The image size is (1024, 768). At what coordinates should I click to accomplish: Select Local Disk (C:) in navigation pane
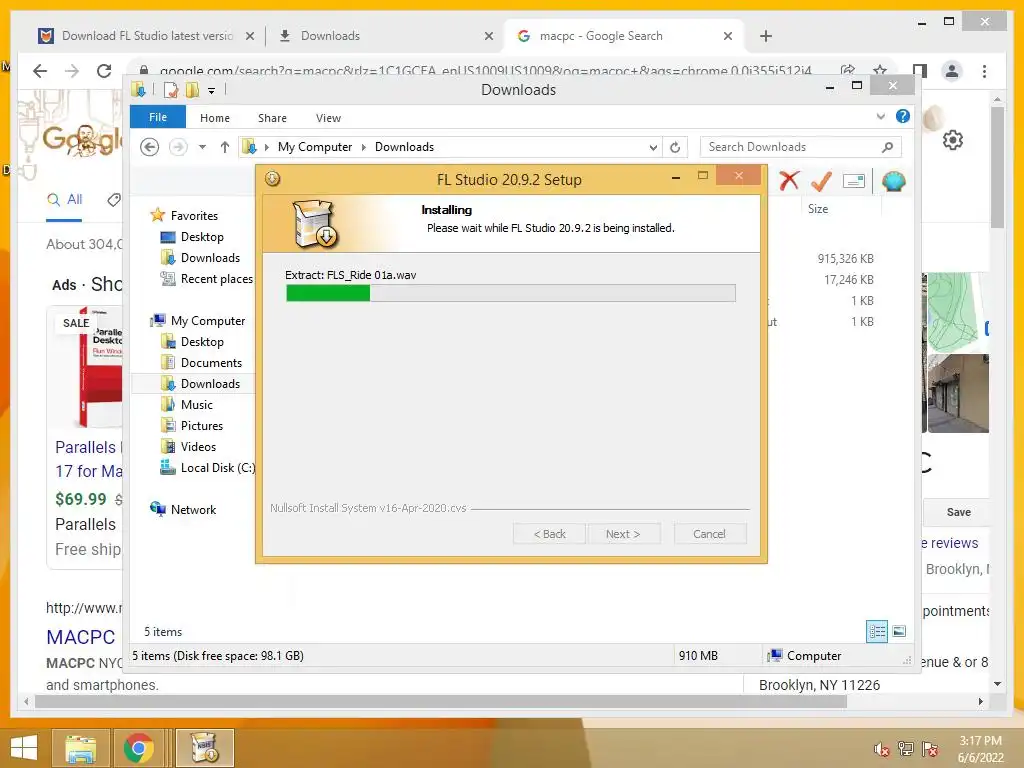click(217, 468)
